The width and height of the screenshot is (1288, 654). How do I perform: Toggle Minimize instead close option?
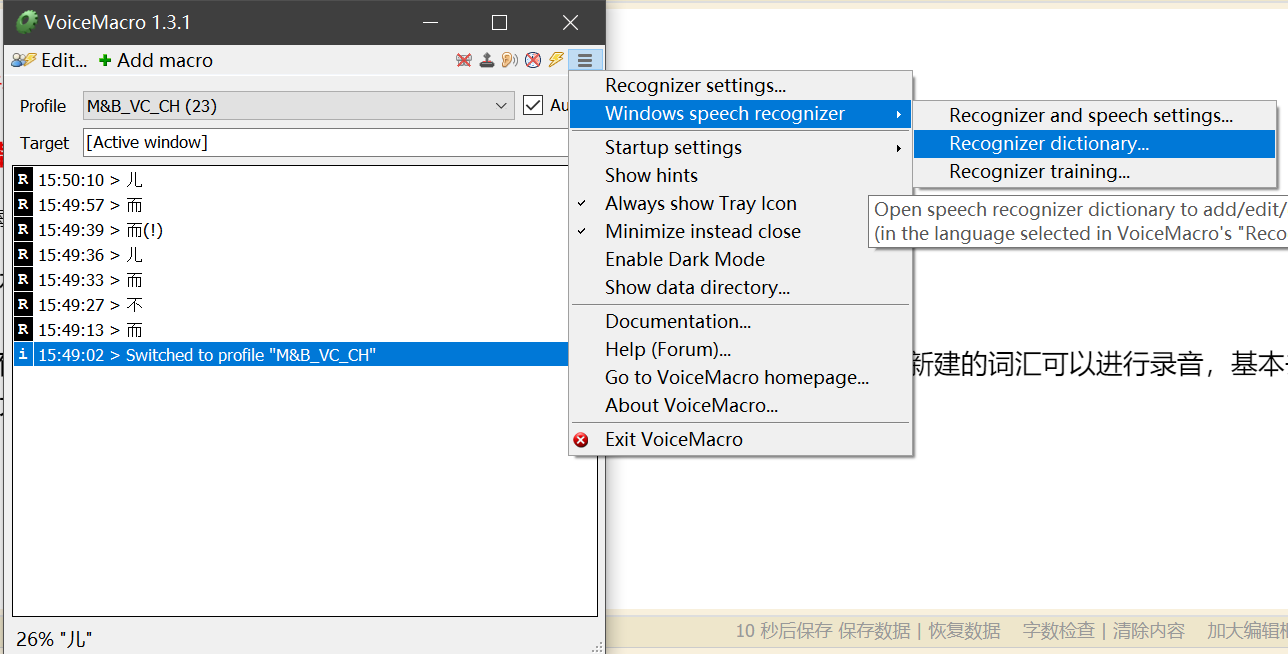coord(741,231)
